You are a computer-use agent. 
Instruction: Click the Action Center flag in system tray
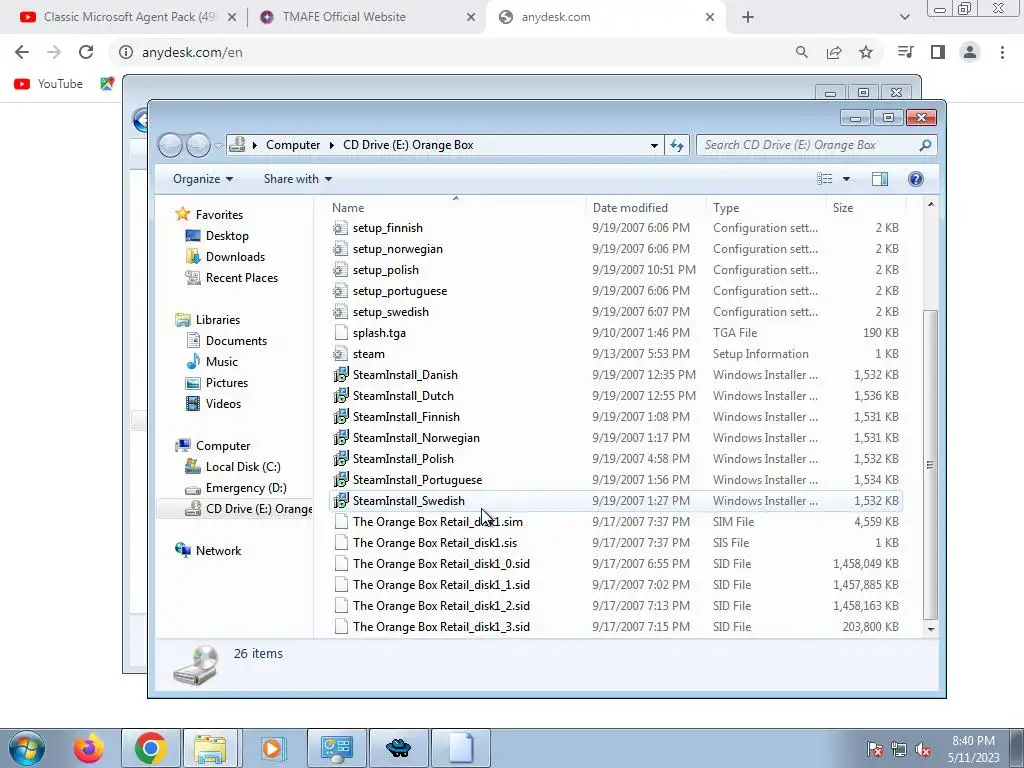click(x=875, y=749)
